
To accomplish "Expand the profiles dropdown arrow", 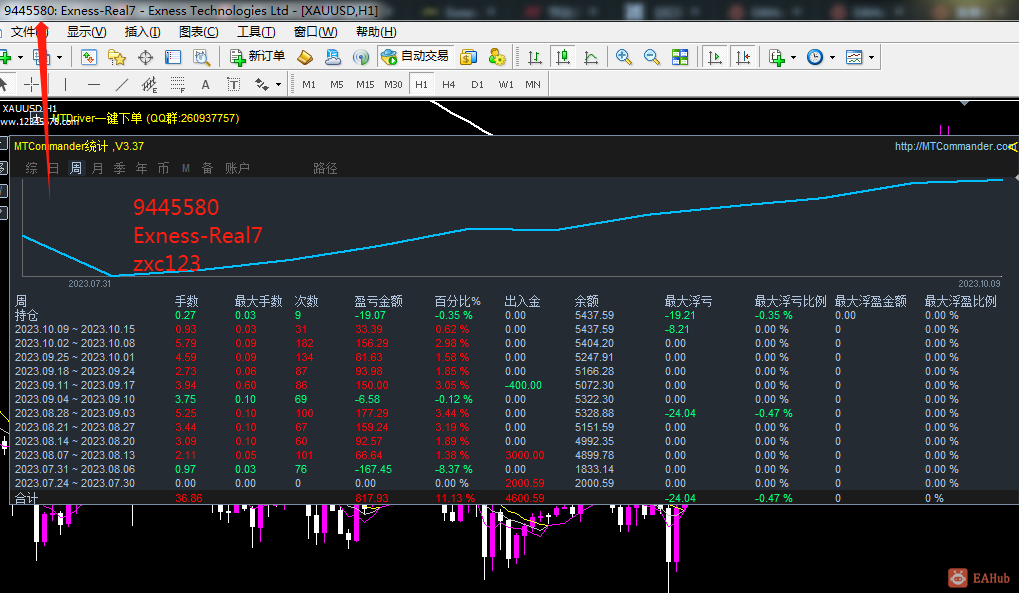I will [x=59, y=58].
